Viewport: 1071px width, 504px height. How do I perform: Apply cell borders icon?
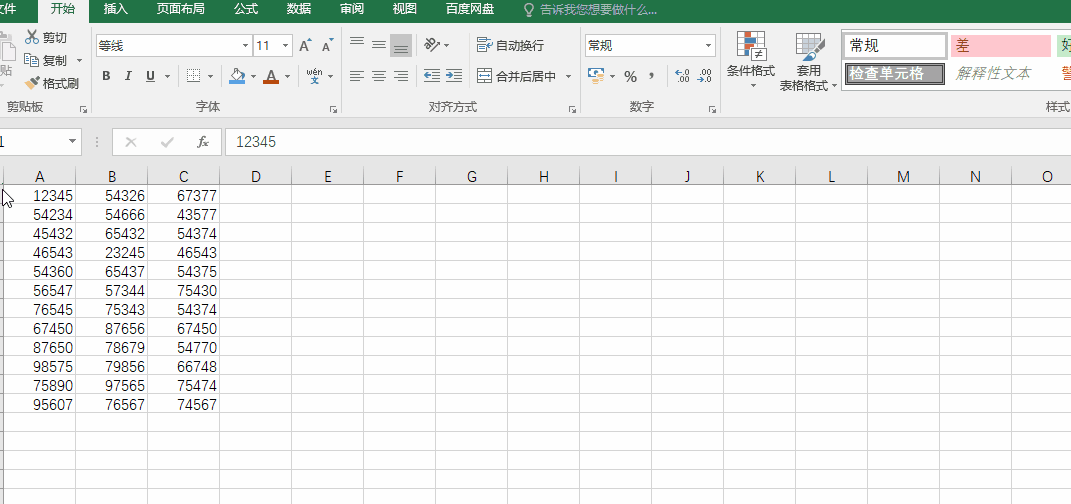(193, 76)
